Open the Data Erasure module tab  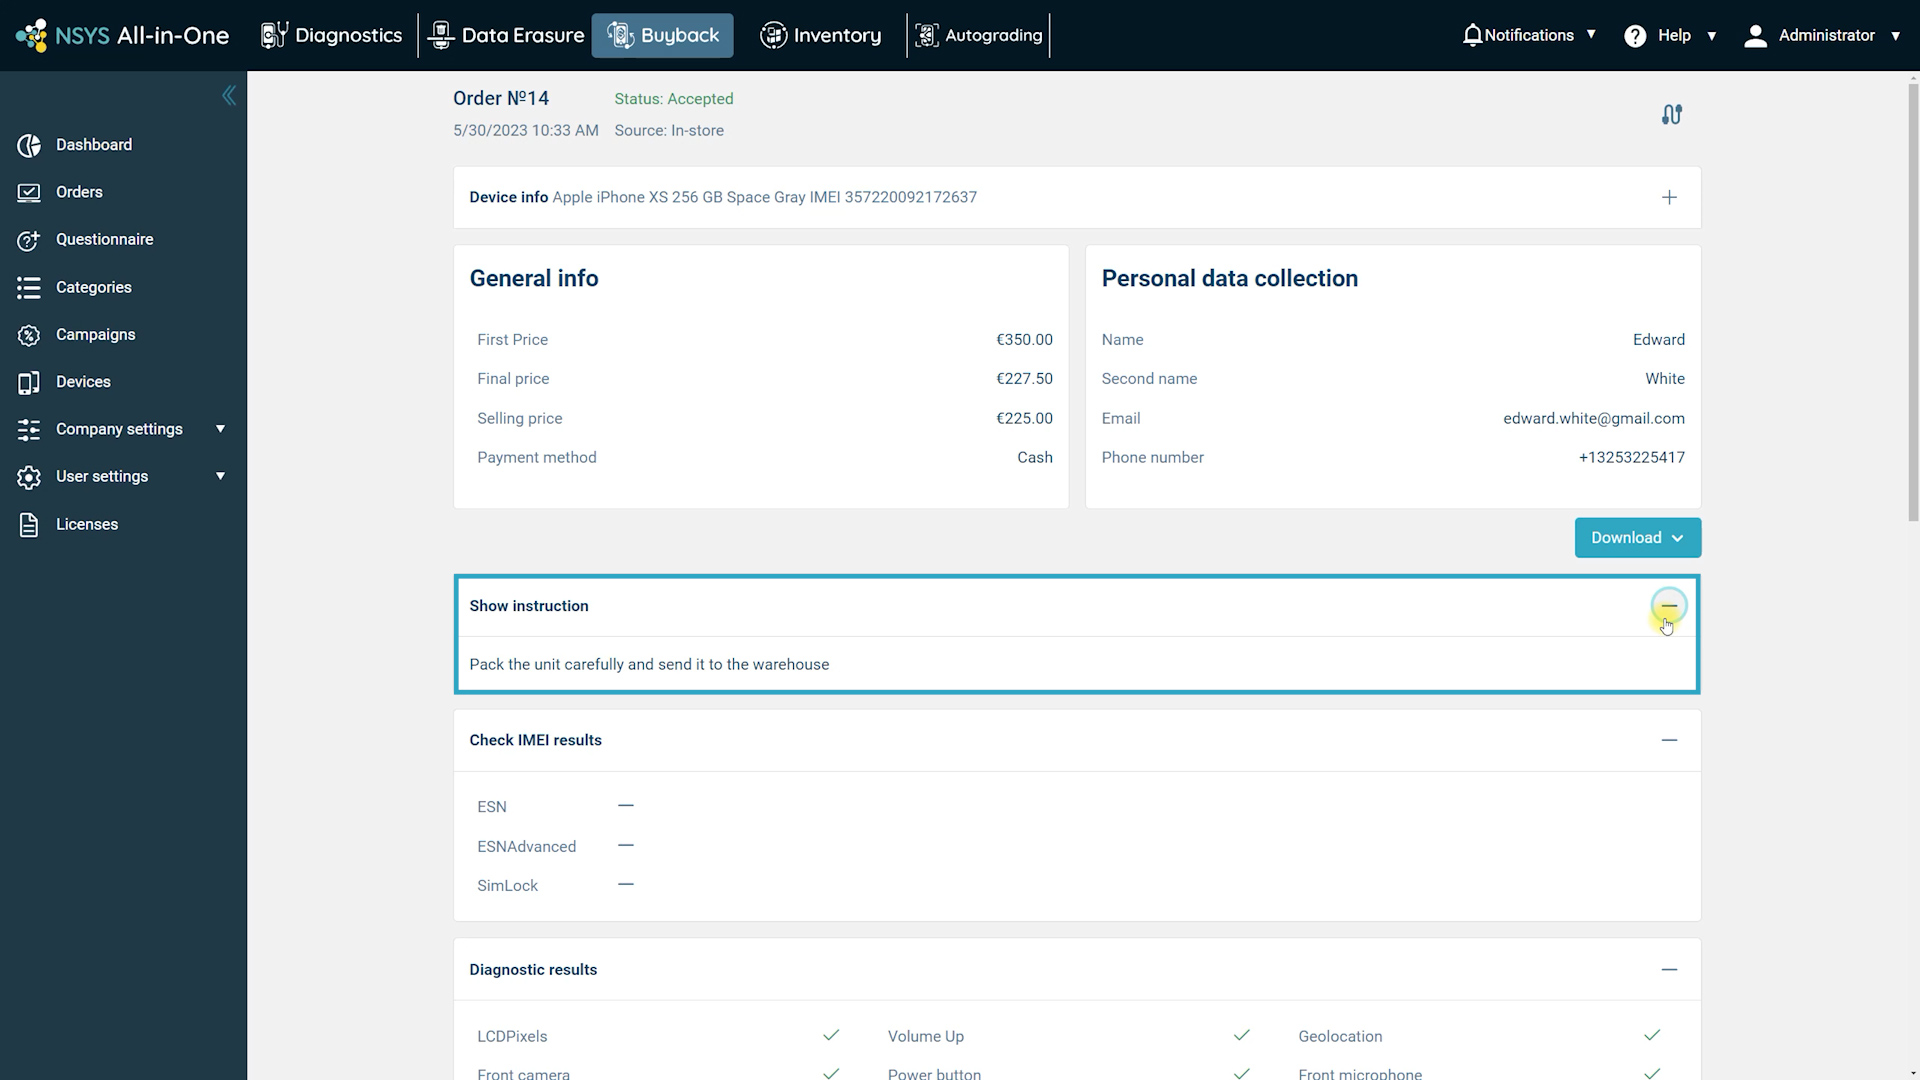click(x=506, y=35)
